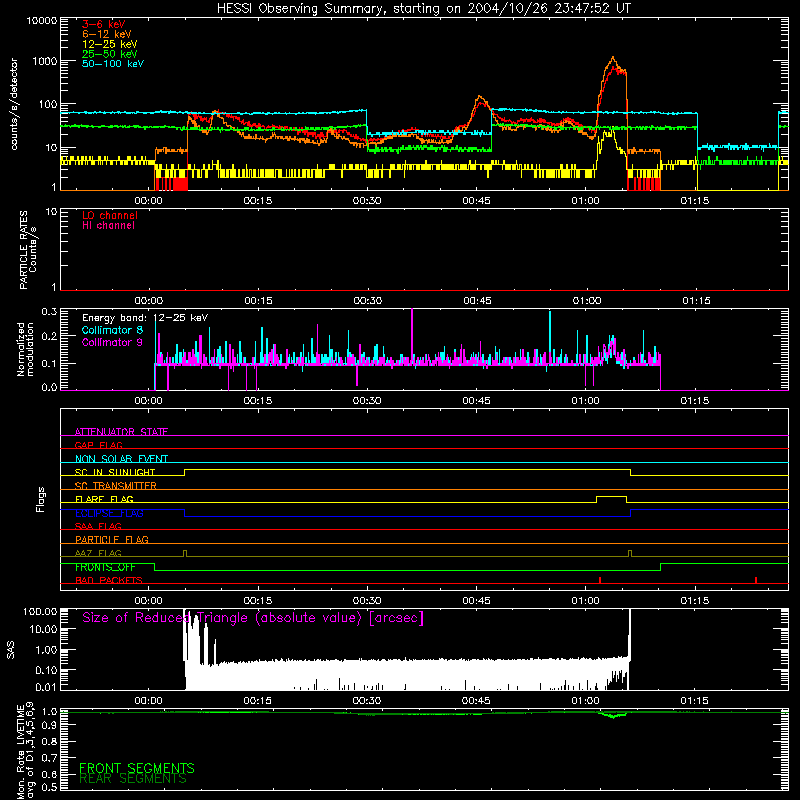This screenshot has height=800, width=800.
Task: Click the Size of Reduced Triangle label
Action: [x=253, y=618]
